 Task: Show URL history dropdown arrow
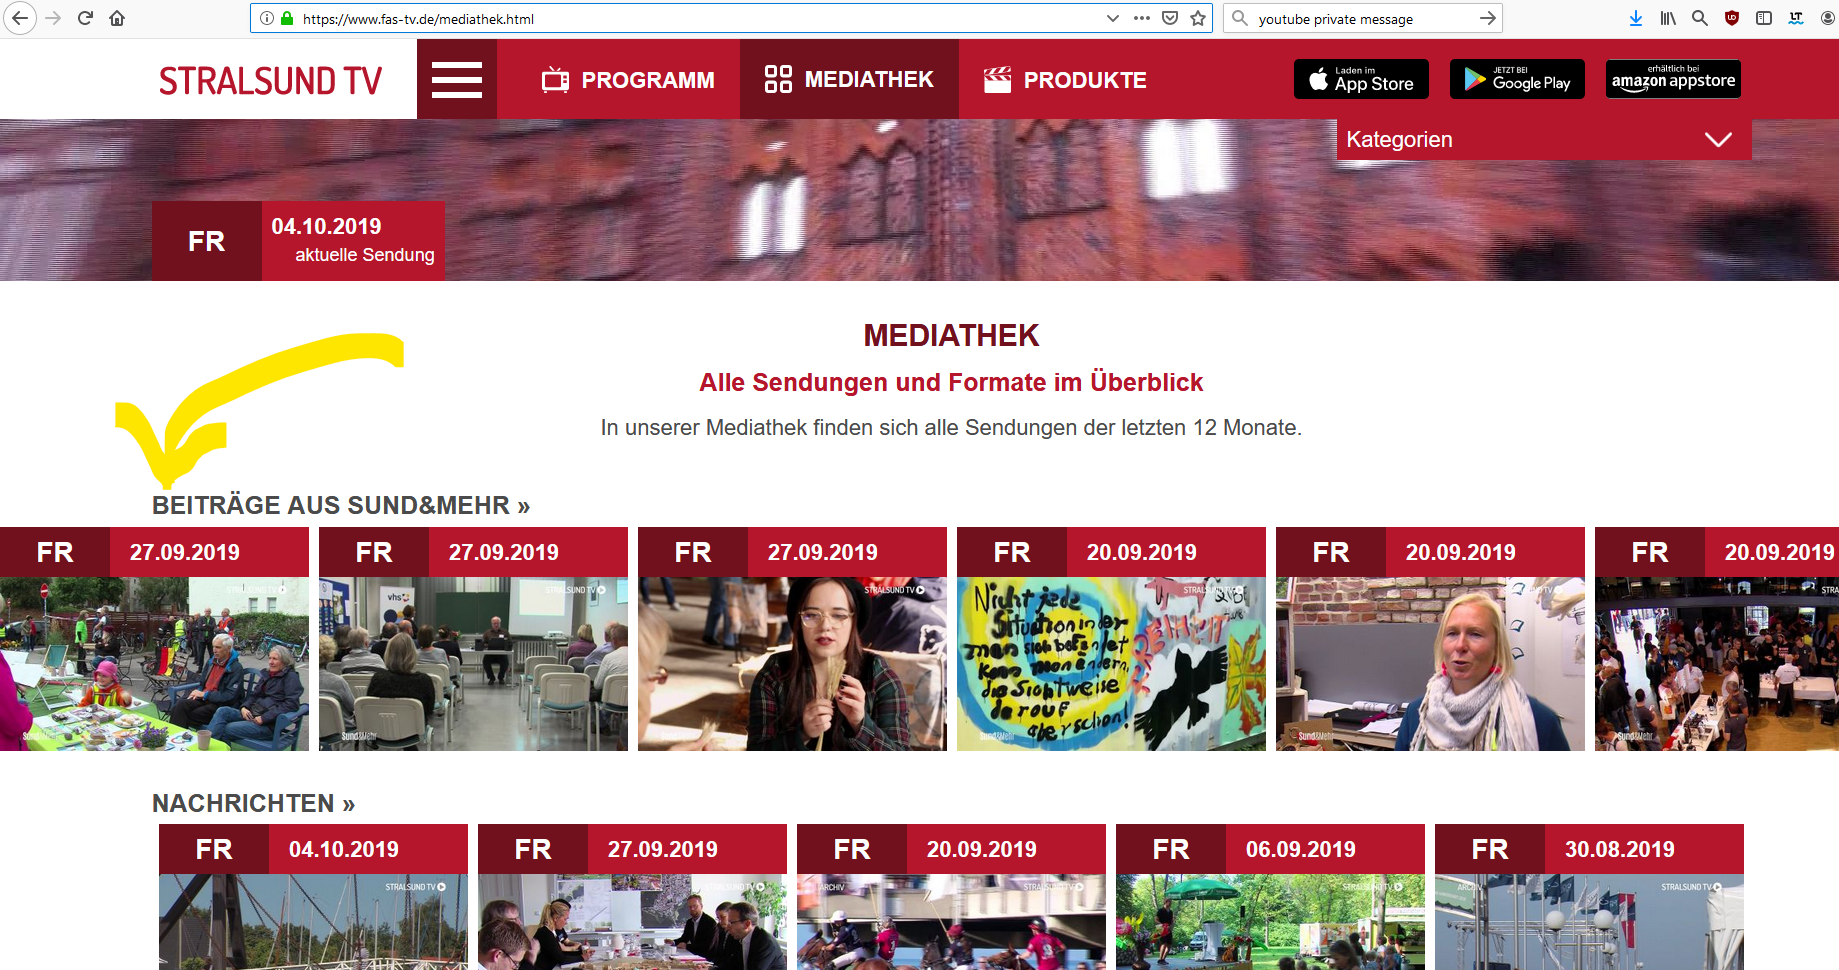click(1113, 18)
